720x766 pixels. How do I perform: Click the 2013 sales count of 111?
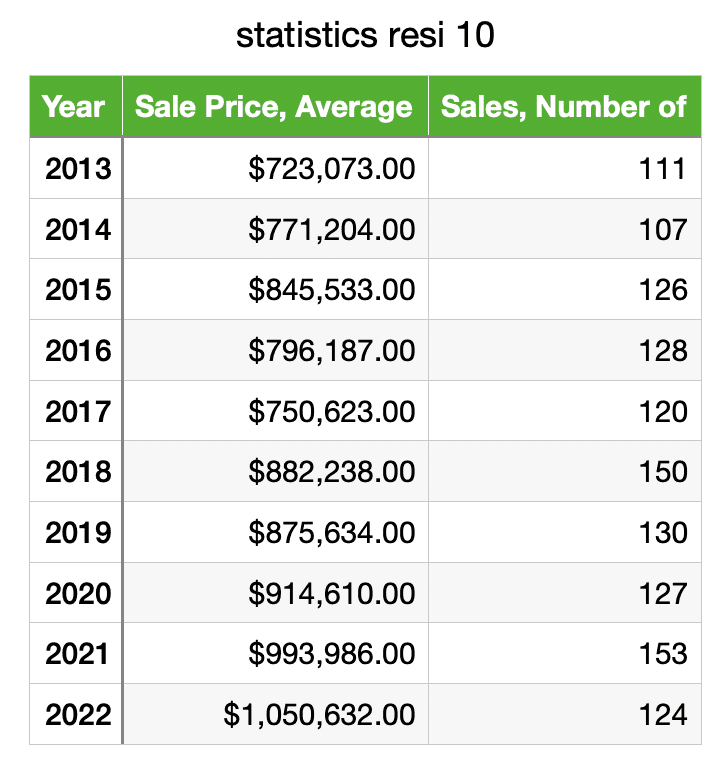coord(662,168)
